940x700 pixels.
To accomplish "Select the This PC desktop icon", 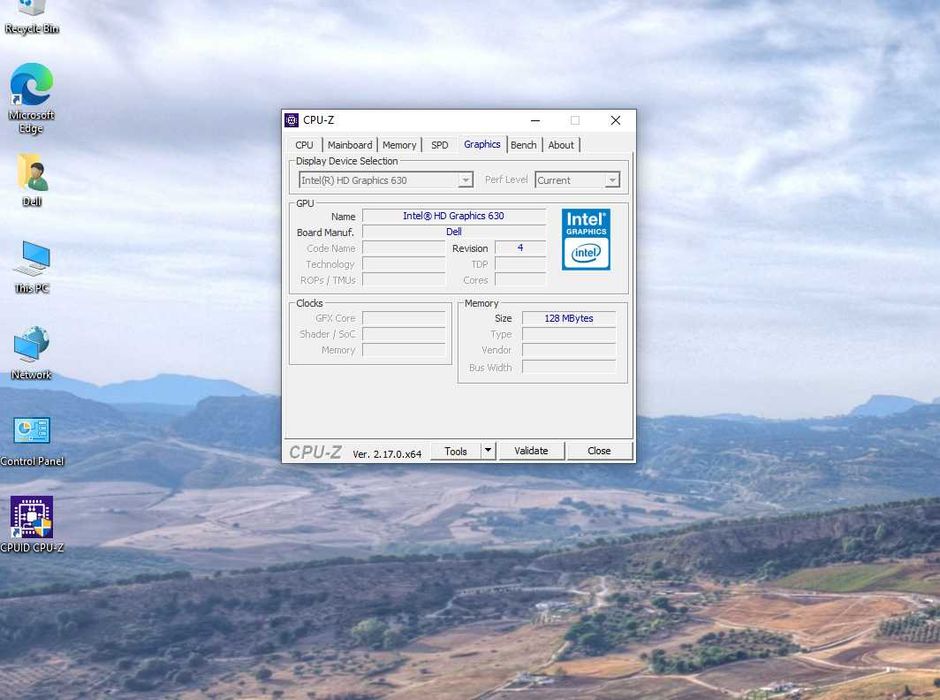I will pyautogui.click(x=32, y=266).
